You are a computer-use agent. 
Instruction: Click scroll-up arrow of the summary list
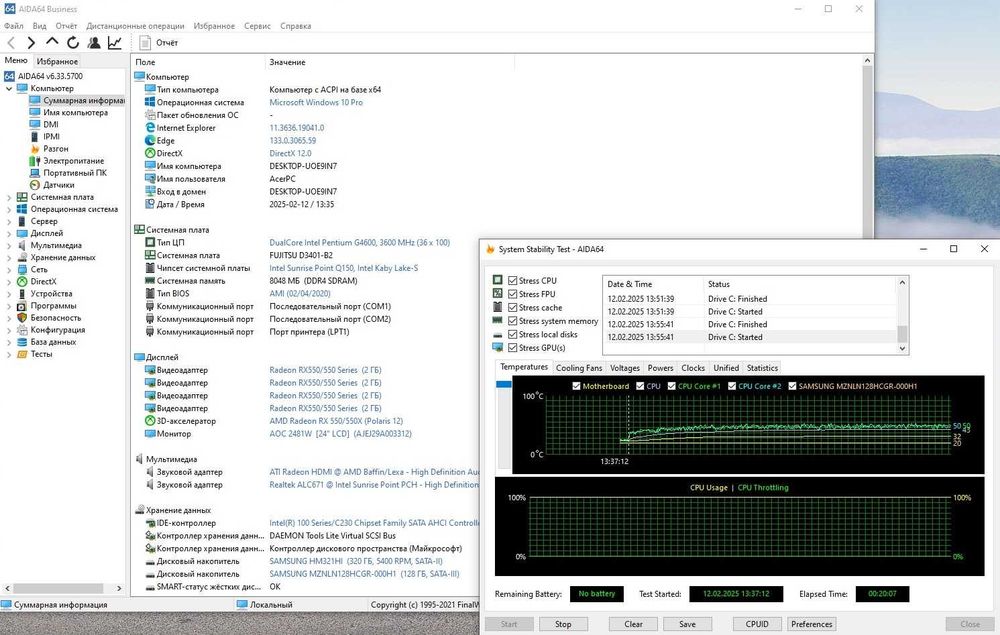pos(867,61)
